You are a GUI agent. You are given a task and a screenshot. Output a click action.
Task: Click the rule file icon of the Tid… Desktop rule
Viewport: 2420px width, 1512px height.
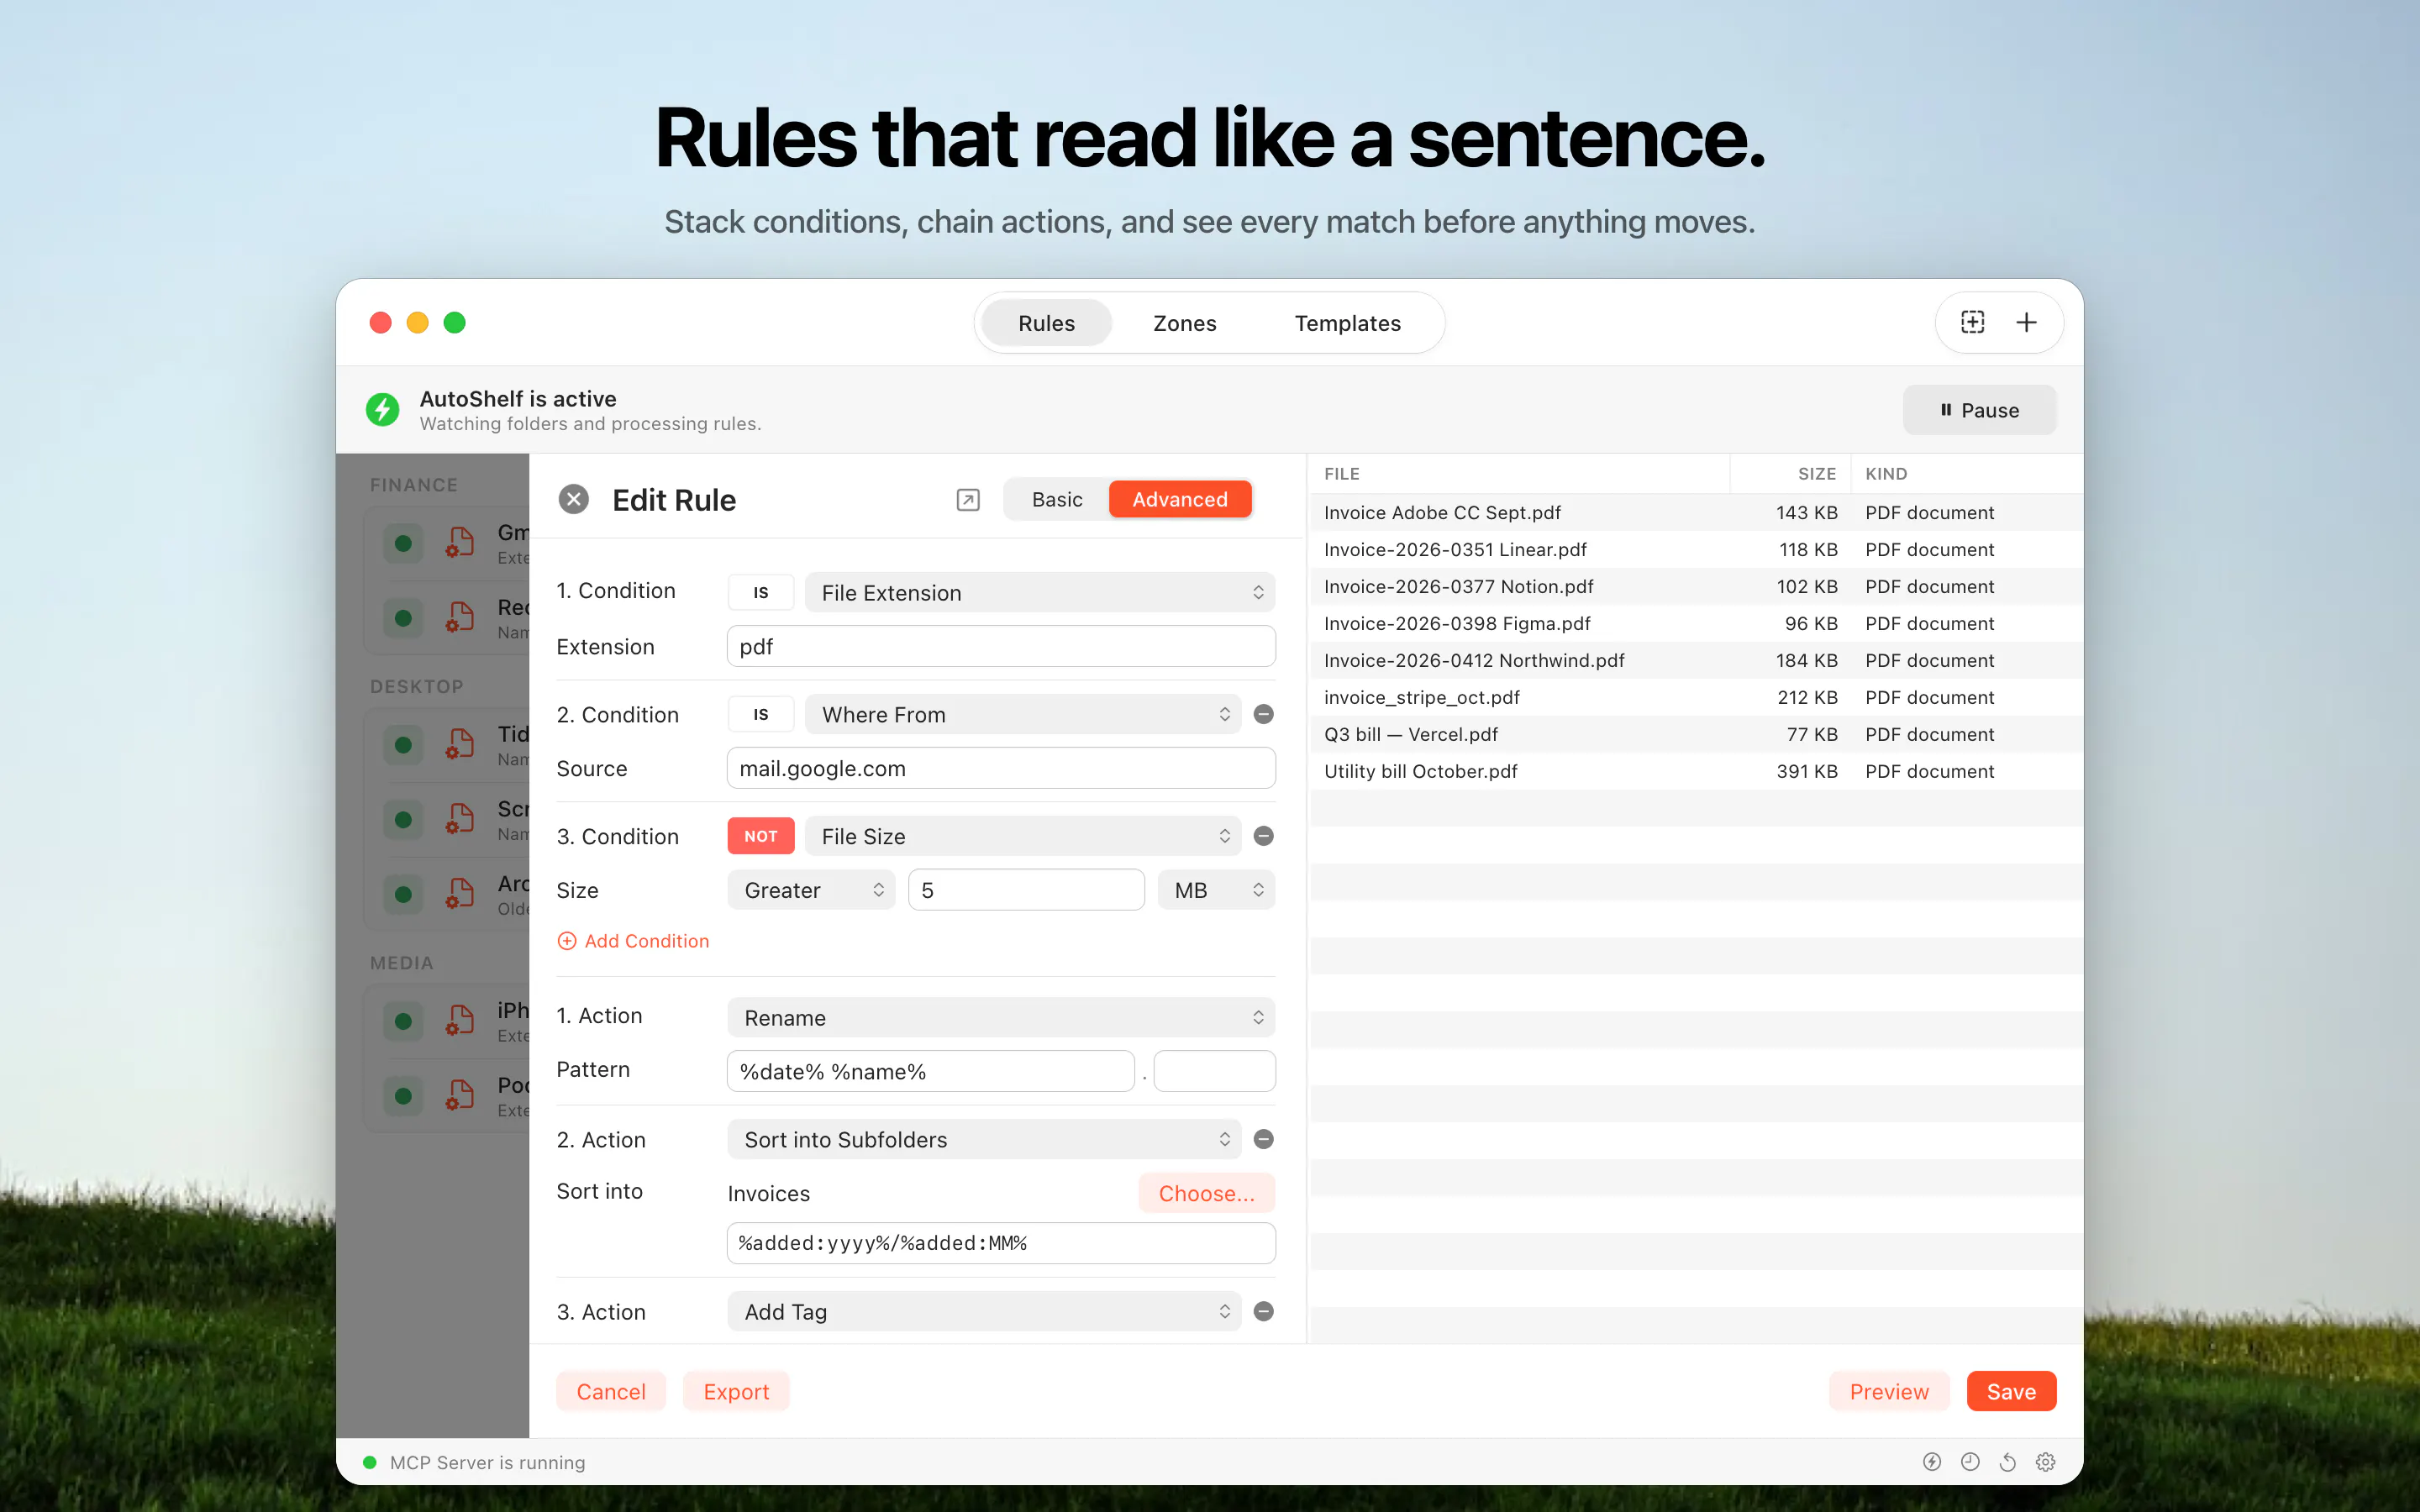pos(460,745)
